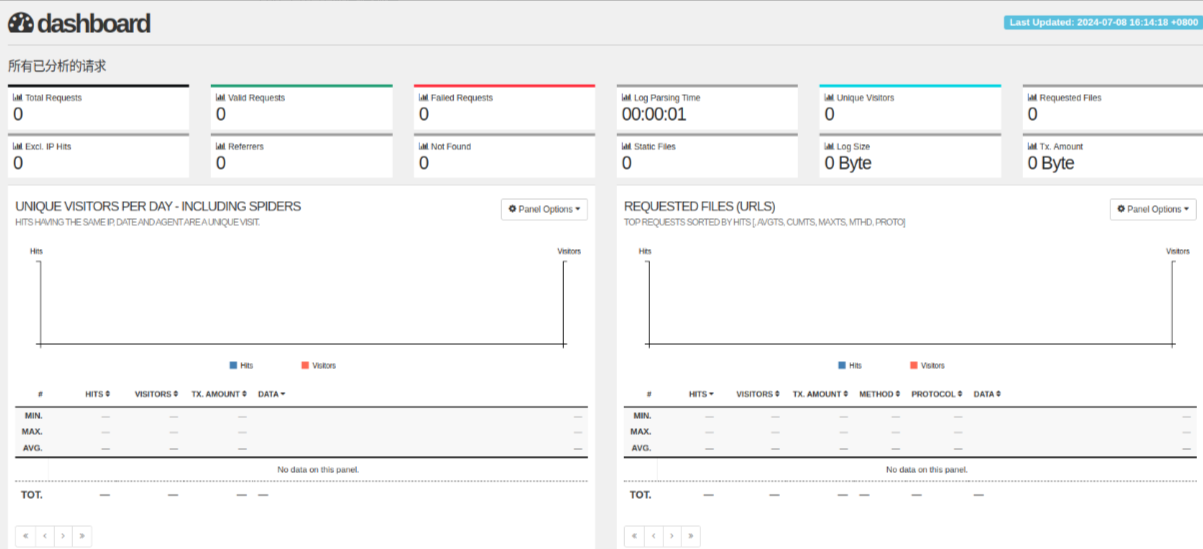Viewport: 1203px width, 549px height.
Task: Click the Total Requests bar chart icon
Action: [x=17, y=98]
